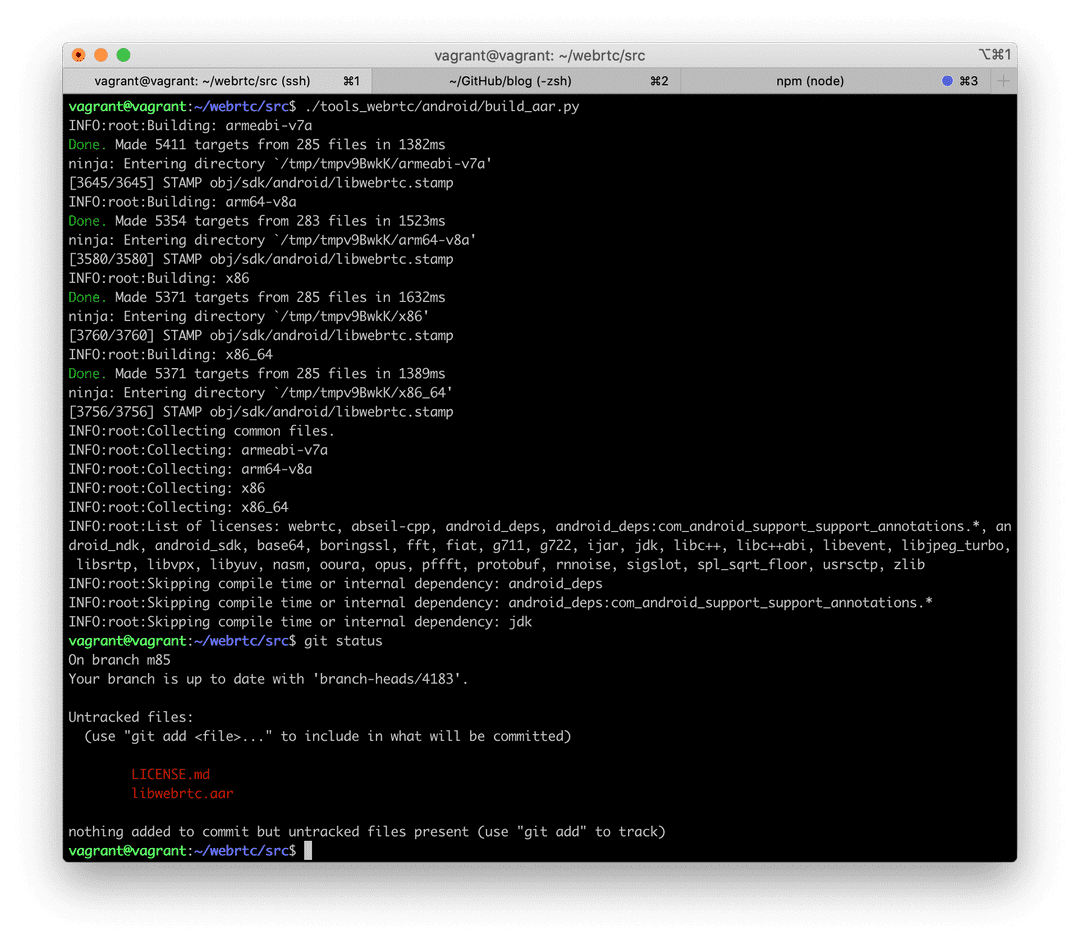Click the window title 'vagrant@vagrant: ~/webrtc/src'
The height and width of the screenshot is (945, 1080).
[539, 55]
